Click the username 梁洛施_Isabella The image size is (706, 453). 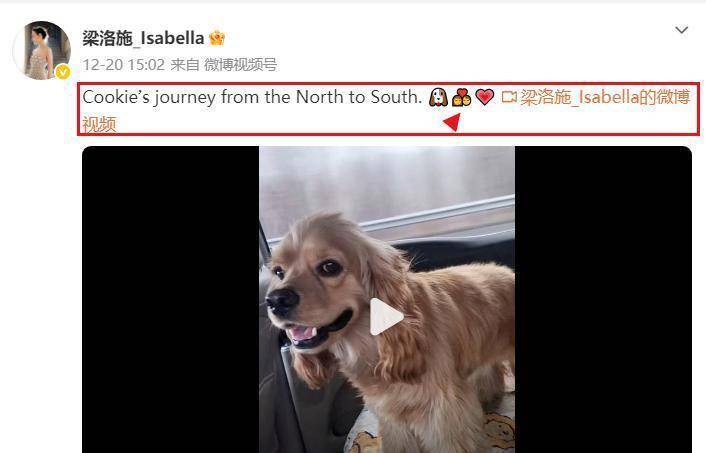coord(143,38)
